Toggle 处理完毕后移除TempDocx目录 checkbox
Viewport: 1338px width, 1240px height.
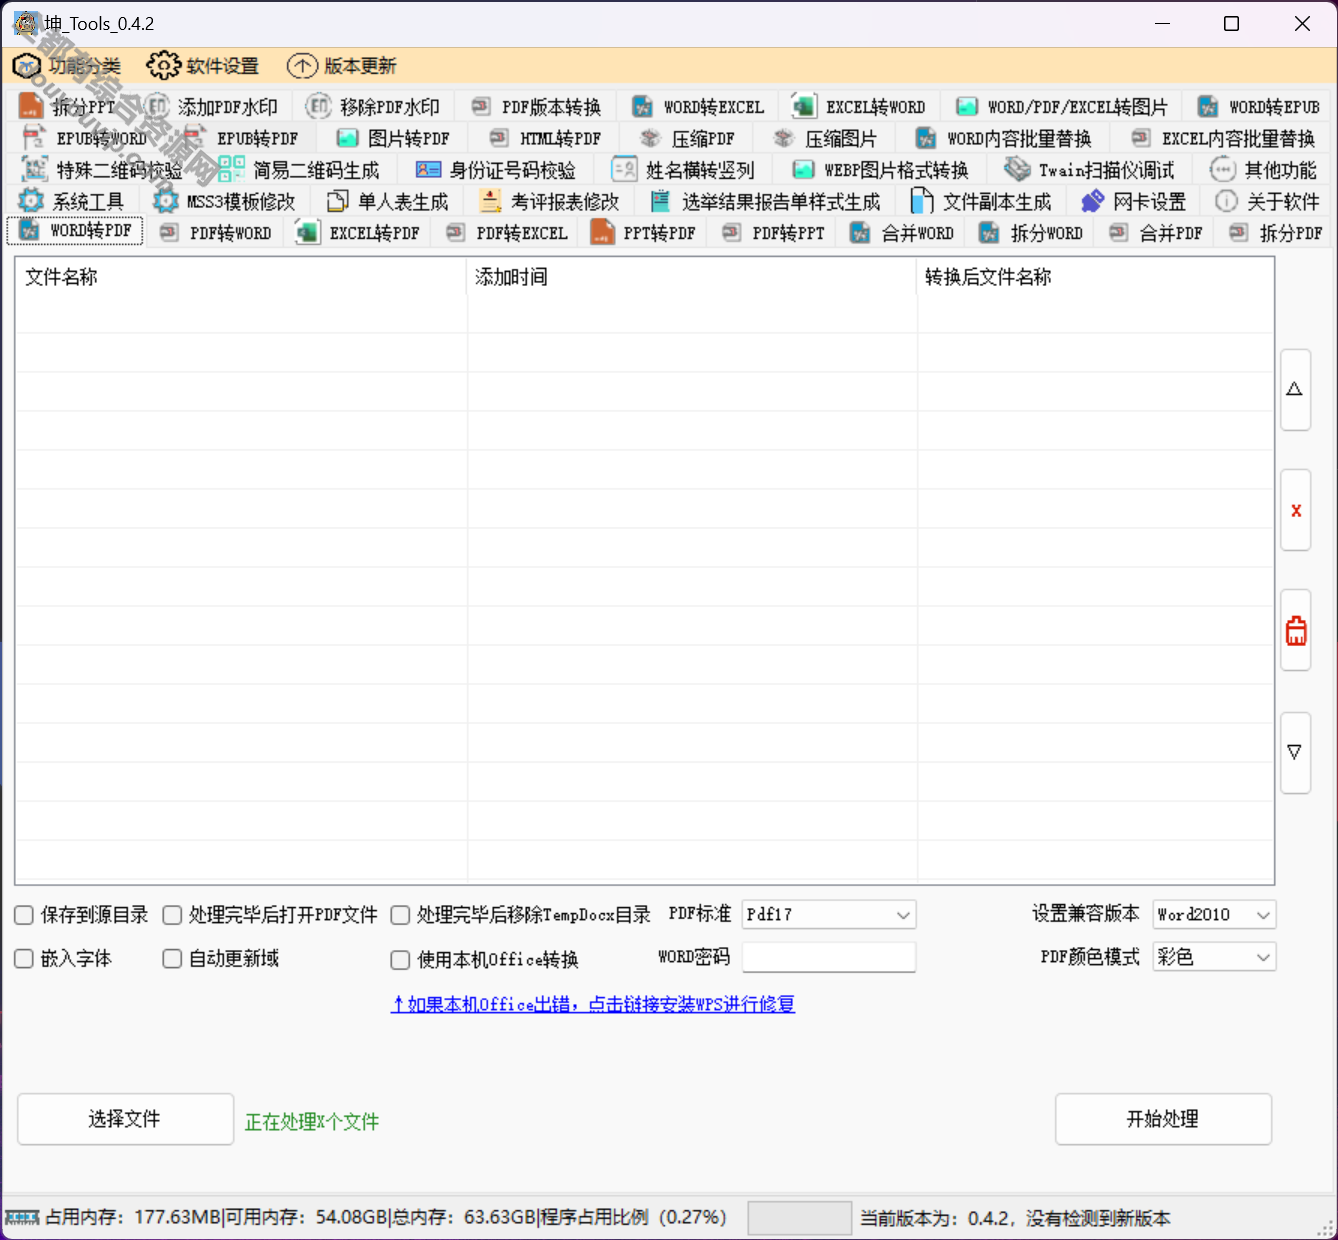pyautogui.click(x=400, y=915)
